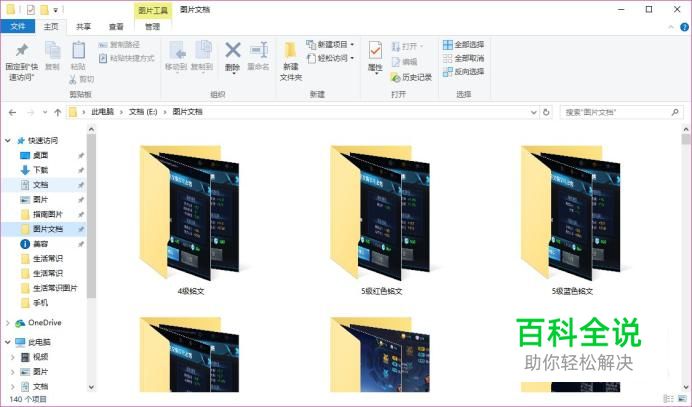Screen dimensions: 692x407
Task: Open the 轻松访问 dropdown
Action: point(330,58)
